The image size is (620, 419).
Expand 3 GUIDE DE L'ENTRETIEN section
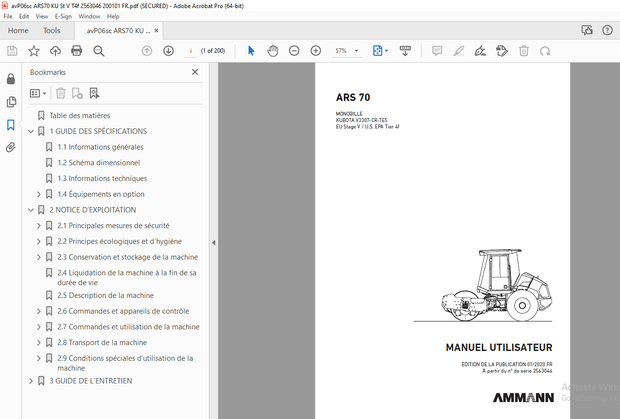[31, 381]
